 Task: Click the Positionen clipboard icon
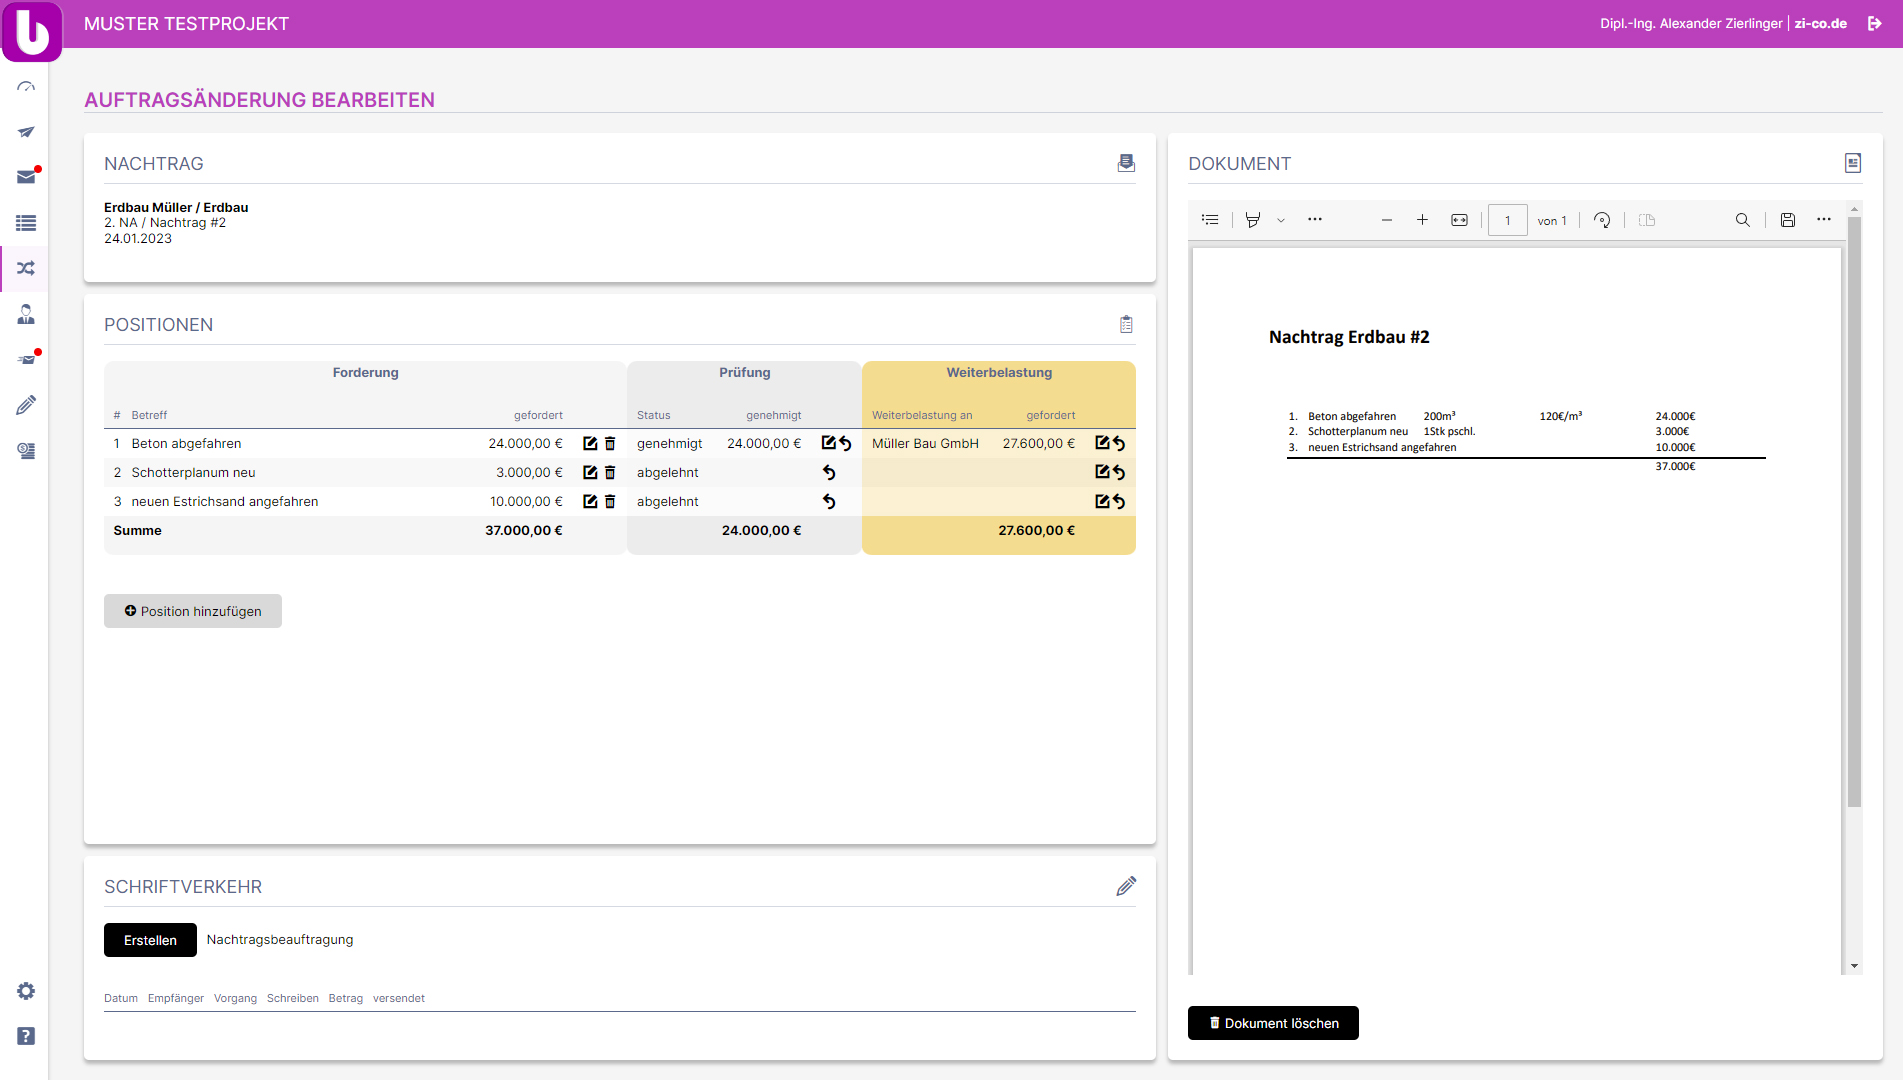1127,324
